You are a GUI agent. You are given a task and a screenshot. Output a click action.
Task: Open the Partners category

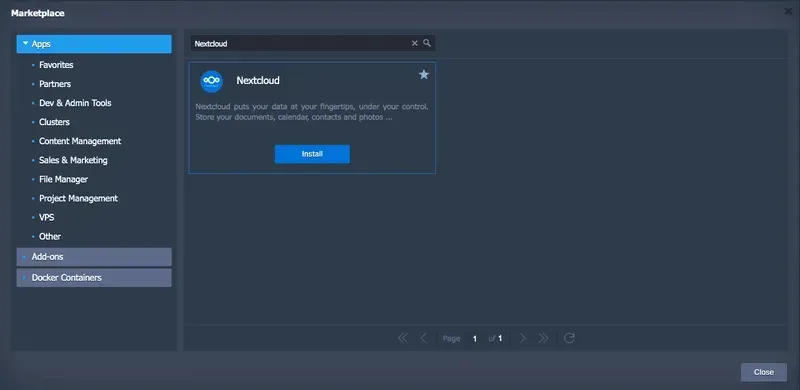(x=55, y=84)
